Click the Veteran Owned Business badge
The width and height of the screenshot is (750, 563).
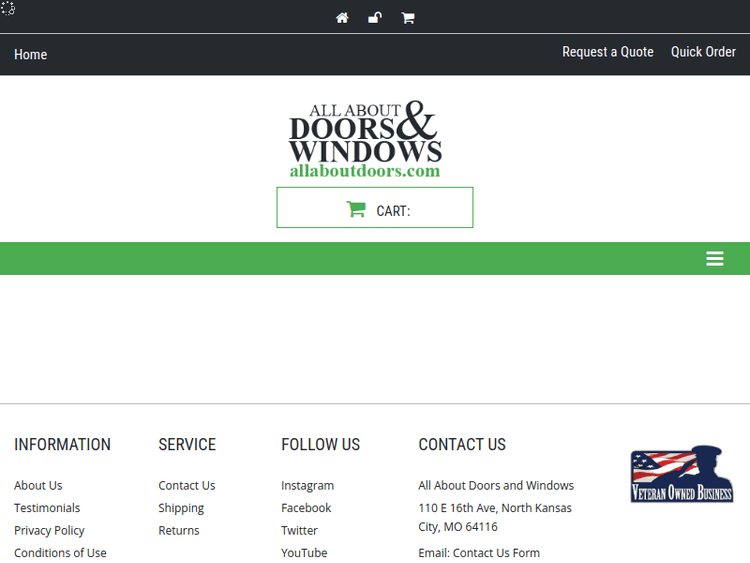click(x=682, y=474)
